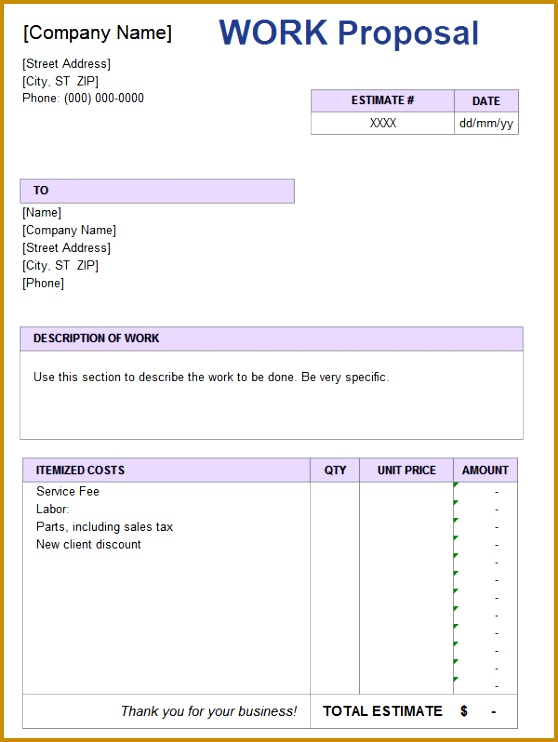Click the recipient [Phone] placeholder
Viewport: 558px width, 742px height.
click(43, 283)
